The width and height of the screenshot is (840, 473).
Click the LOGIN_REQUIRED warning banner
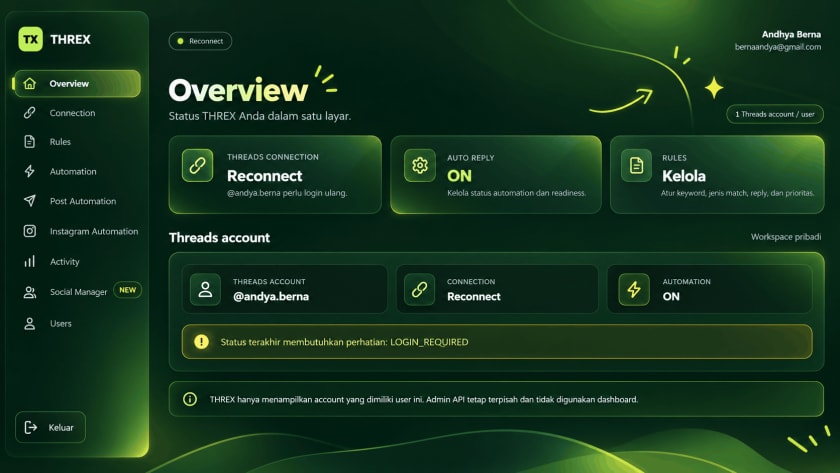pos(497,341)
